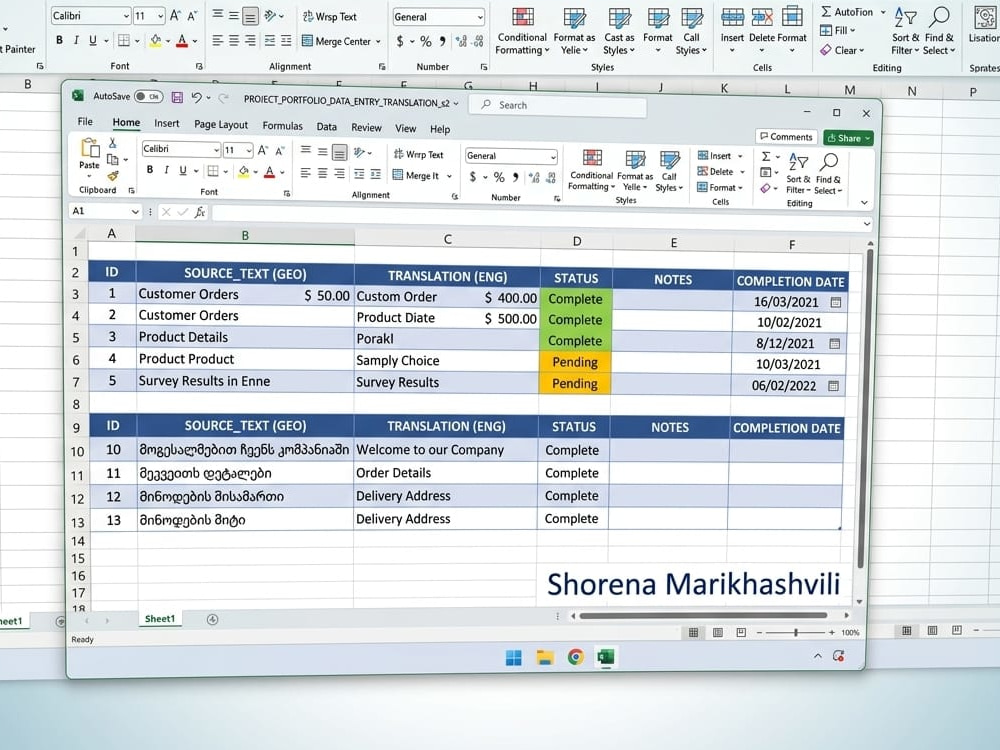Click Excel icon on taskbar
Screen dimensions: 1000x750
tap(605, 656)
